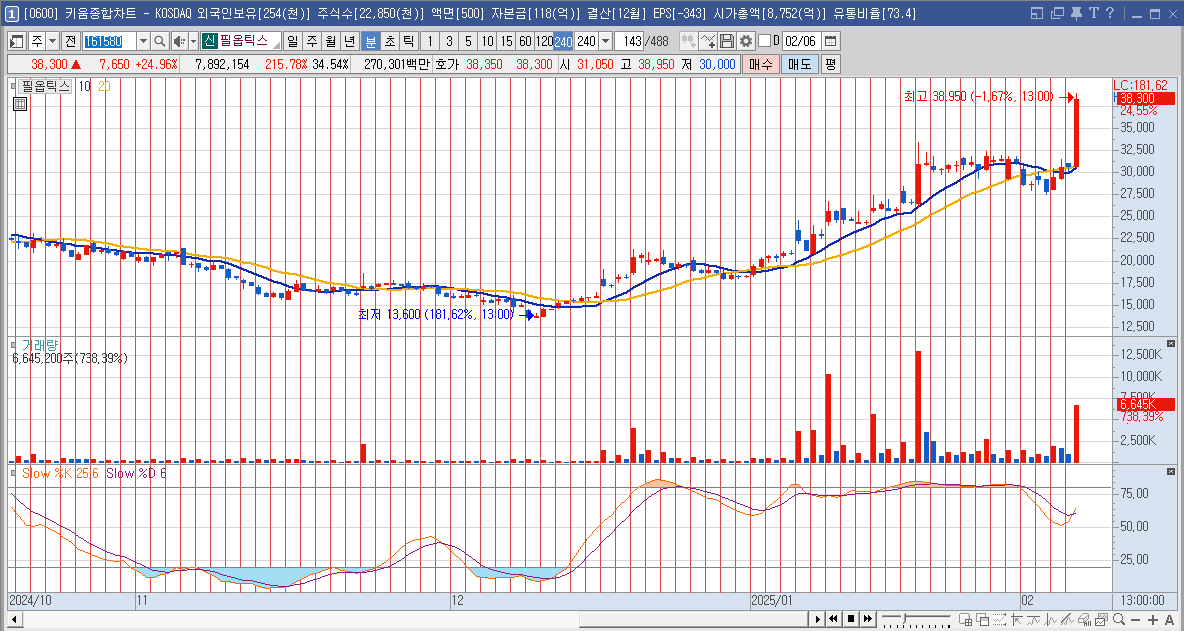Close the Slow %K stochastic pane
1184x631 pixels.
click(x=1171, y=471)
